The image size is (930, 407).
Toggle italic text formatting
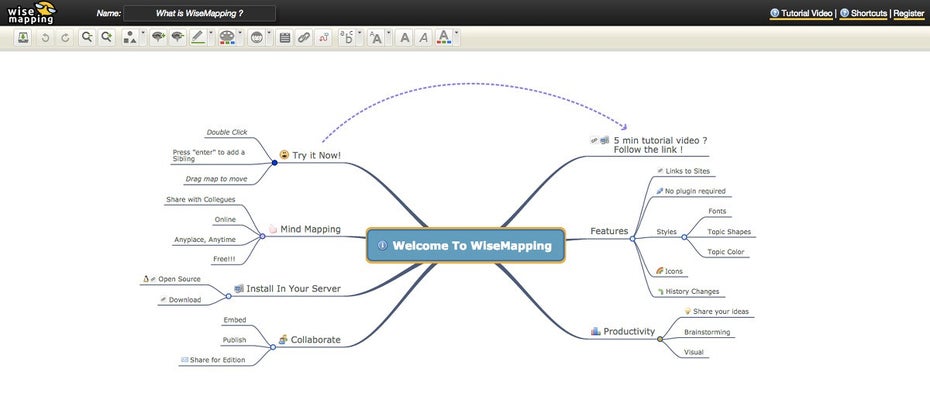click(423, 37)
